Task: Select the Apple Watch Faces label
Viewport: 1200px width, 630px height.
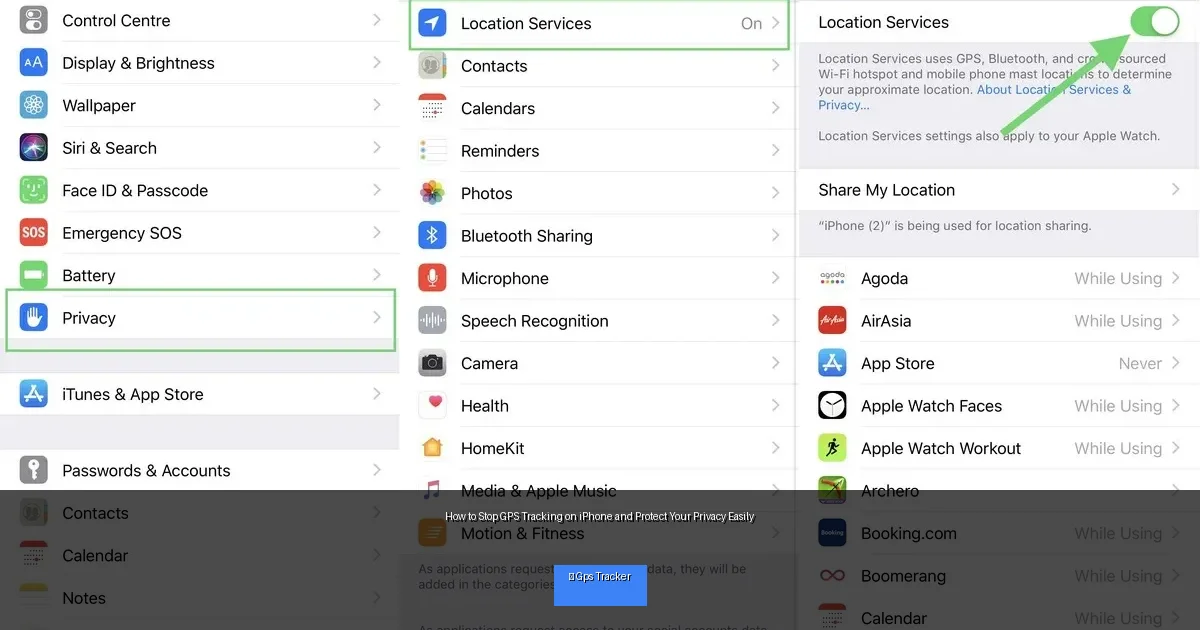Action: (931, 406)
